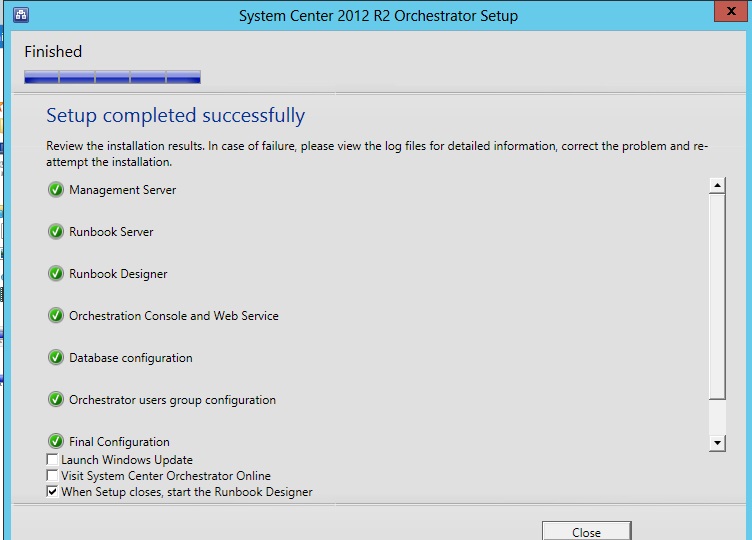Viewport: 752px width, 540px height.
Task: Uncheck start the Runbook Designer option
Action: 52,492
